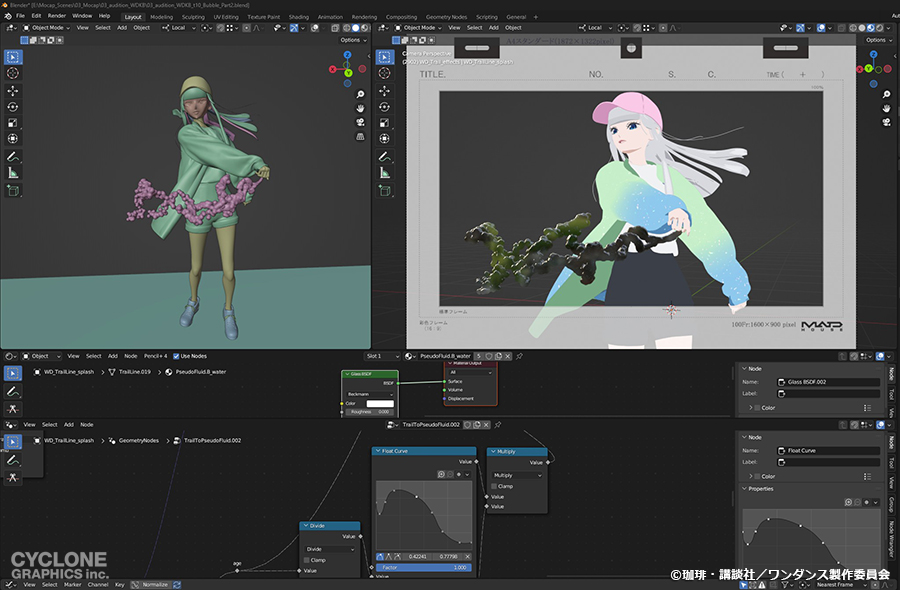Pin the PseudoFluid.B_water material node tree
900x590 pixels.
pyautogui.click(x=520, y=356)
